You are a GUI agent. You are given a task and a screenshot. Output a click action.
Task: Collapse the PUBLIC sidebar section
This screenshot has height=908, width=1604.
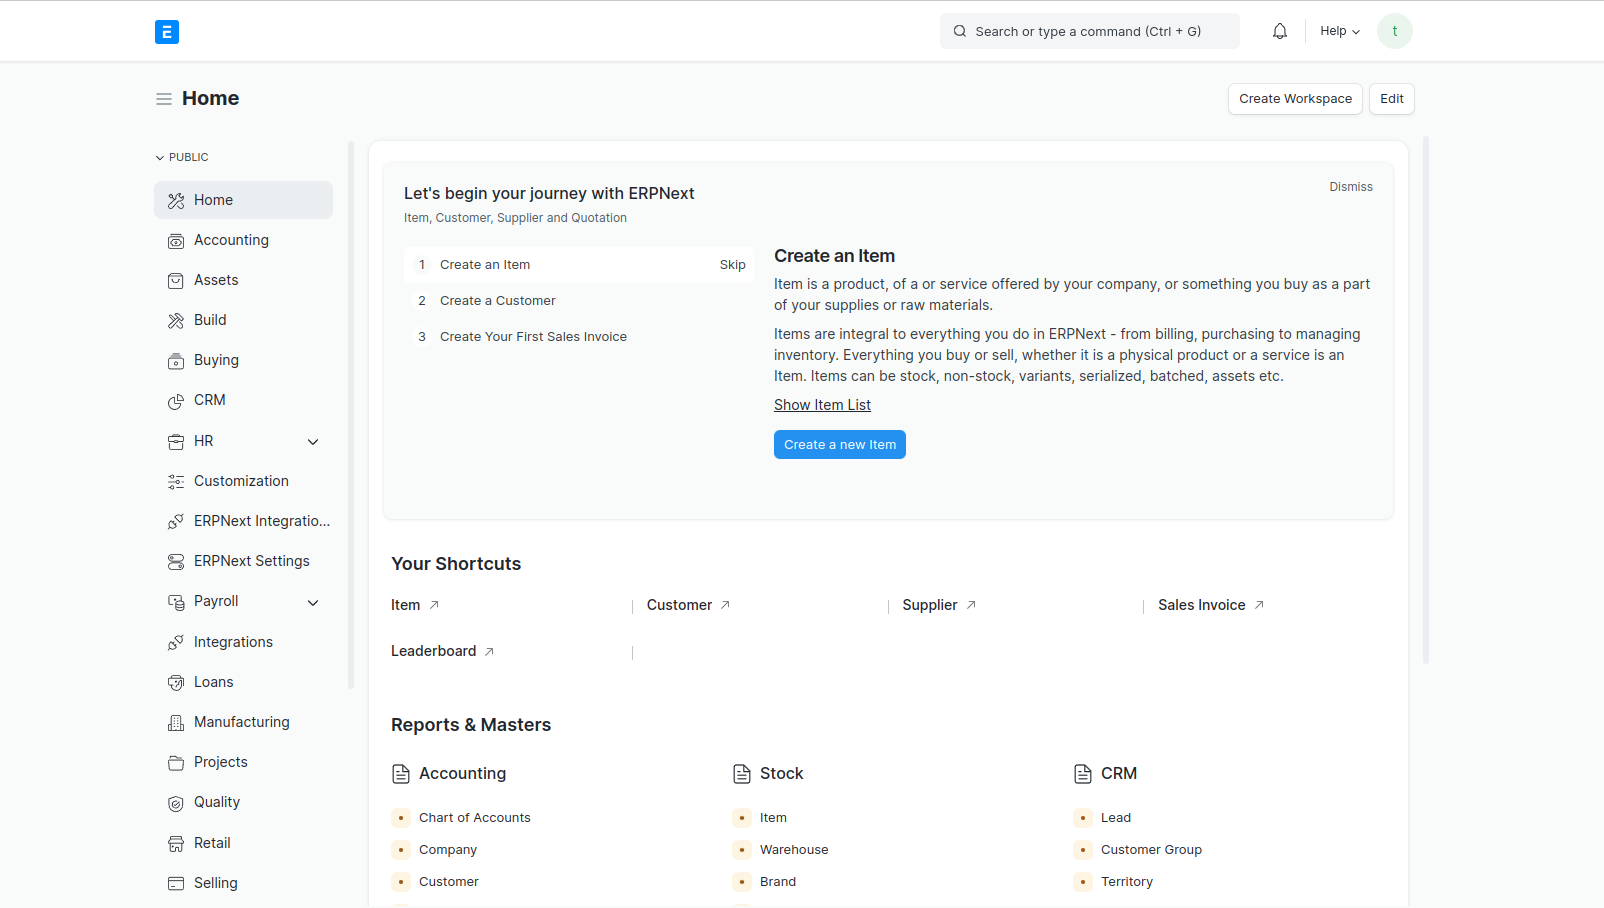tap(181, 157)
